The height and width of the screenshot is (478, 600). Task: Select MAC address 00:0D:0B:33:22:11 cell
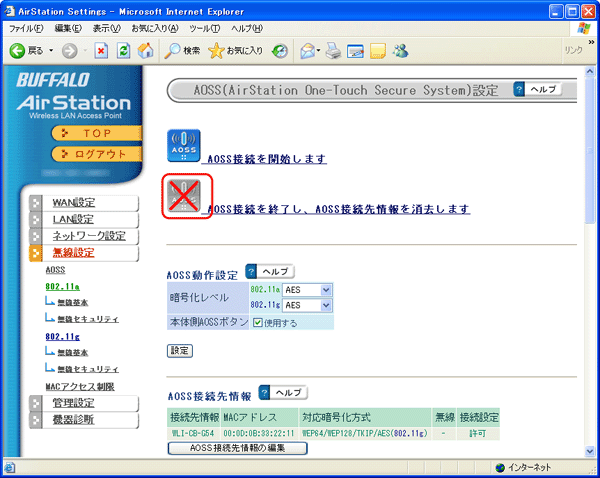[259, 434]
